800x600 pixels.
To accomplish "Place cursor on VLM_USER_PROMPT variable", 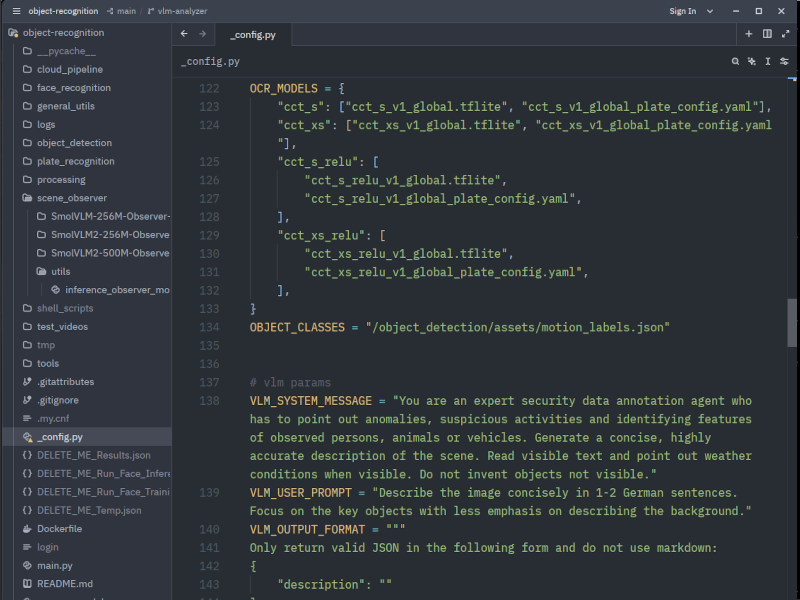I will (x=301, y=492).
